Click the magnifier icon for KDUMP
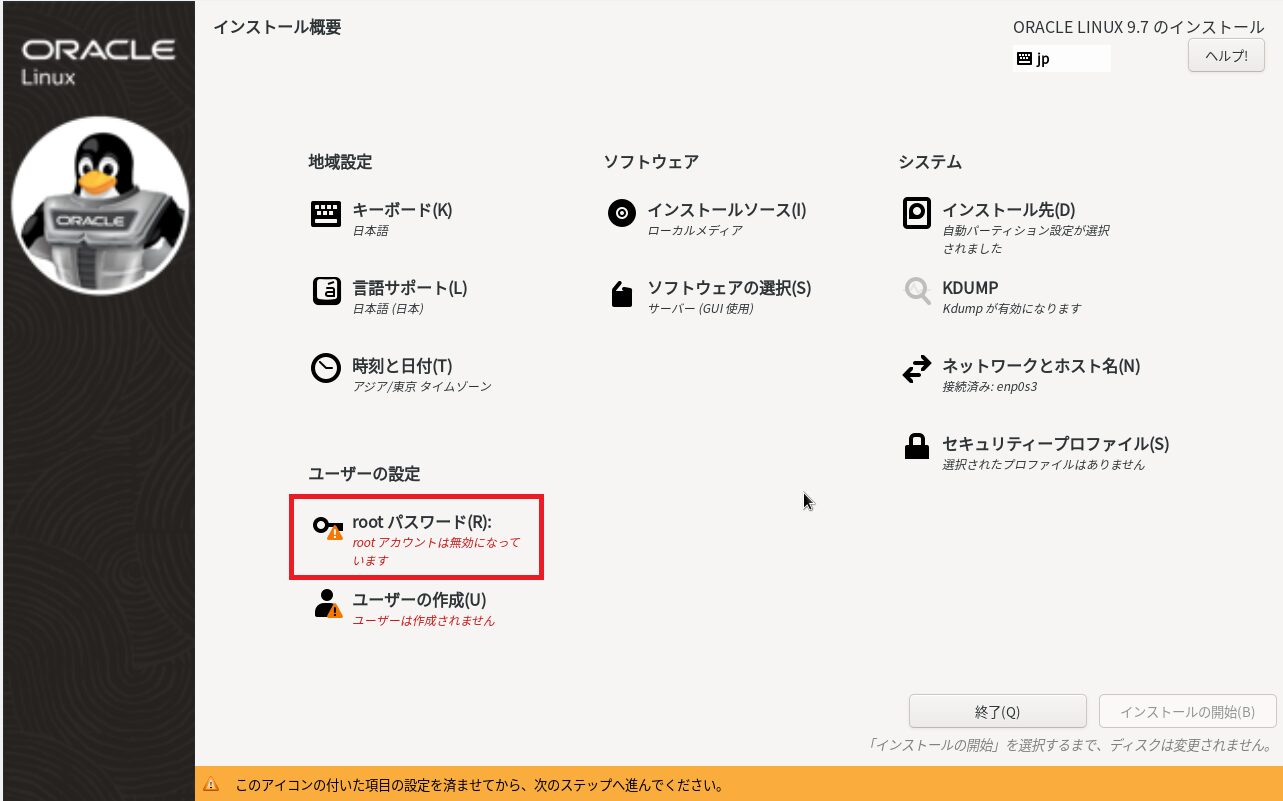This screenshot has width=1283, height=801. tap(917, 291)
